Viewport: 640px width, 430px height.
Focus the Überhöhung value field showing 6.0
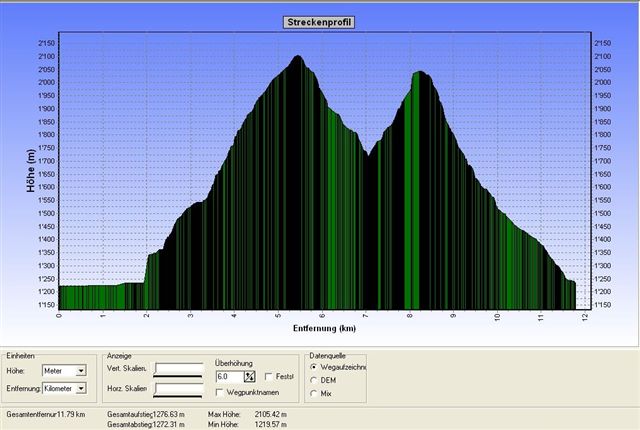tap(229, 376)
